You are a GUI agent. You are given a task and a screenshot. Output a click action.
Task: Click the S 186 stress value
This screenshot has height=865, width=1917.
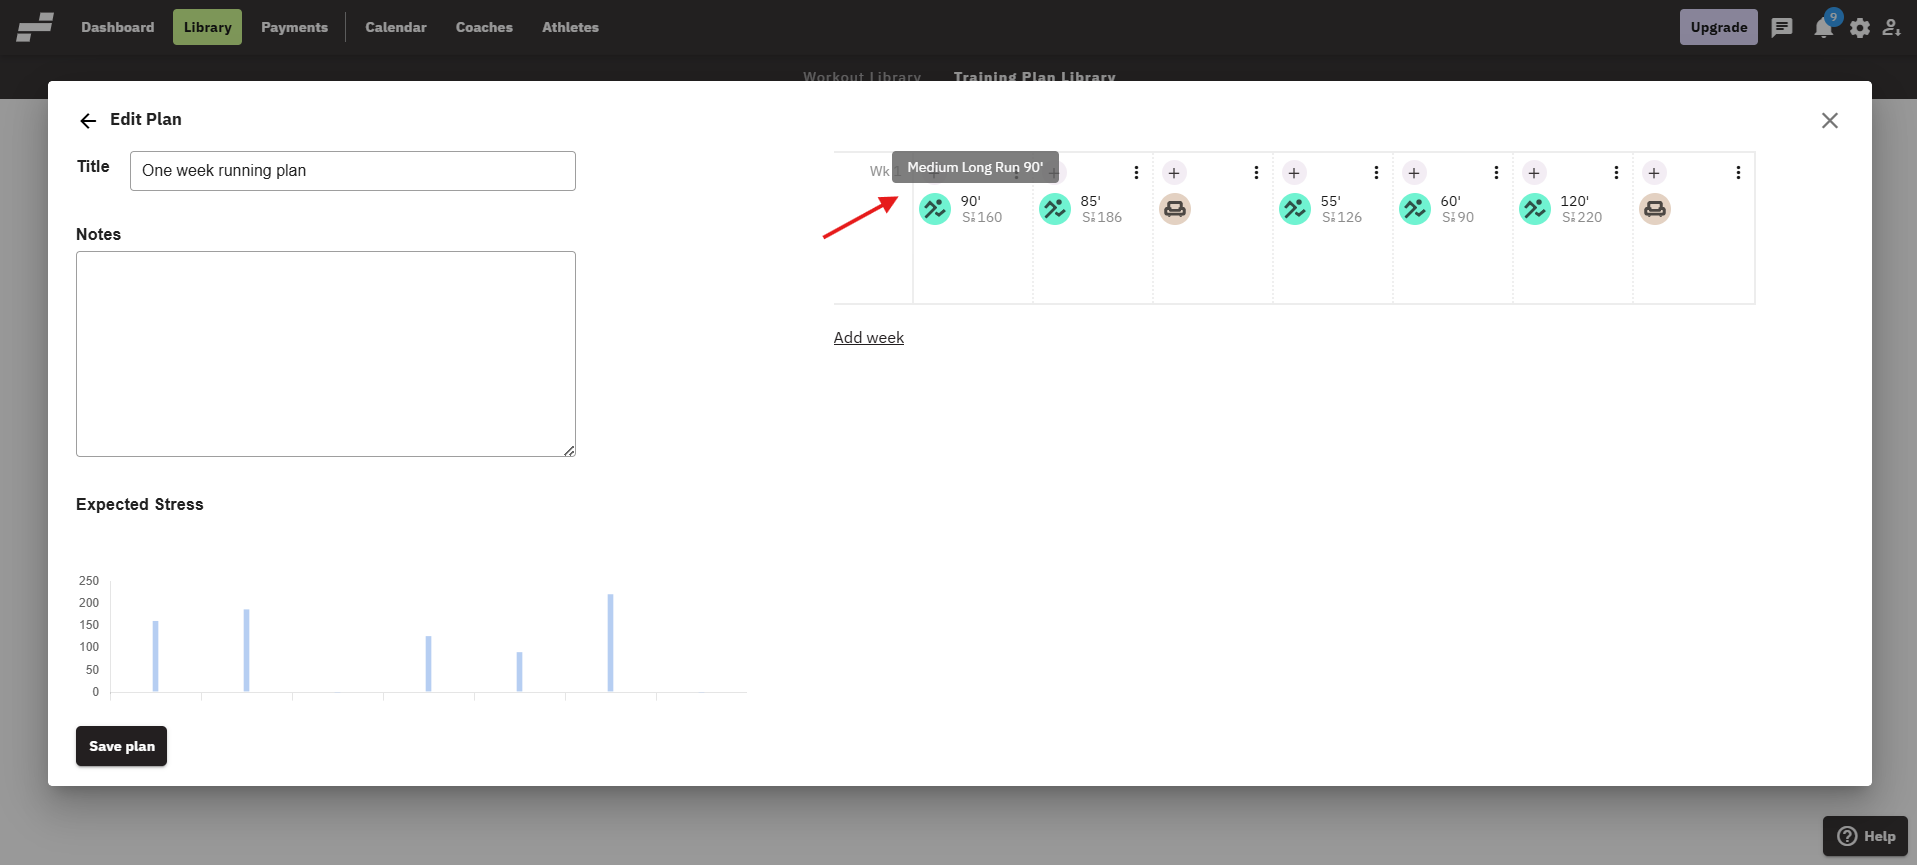coord(1102,217)
